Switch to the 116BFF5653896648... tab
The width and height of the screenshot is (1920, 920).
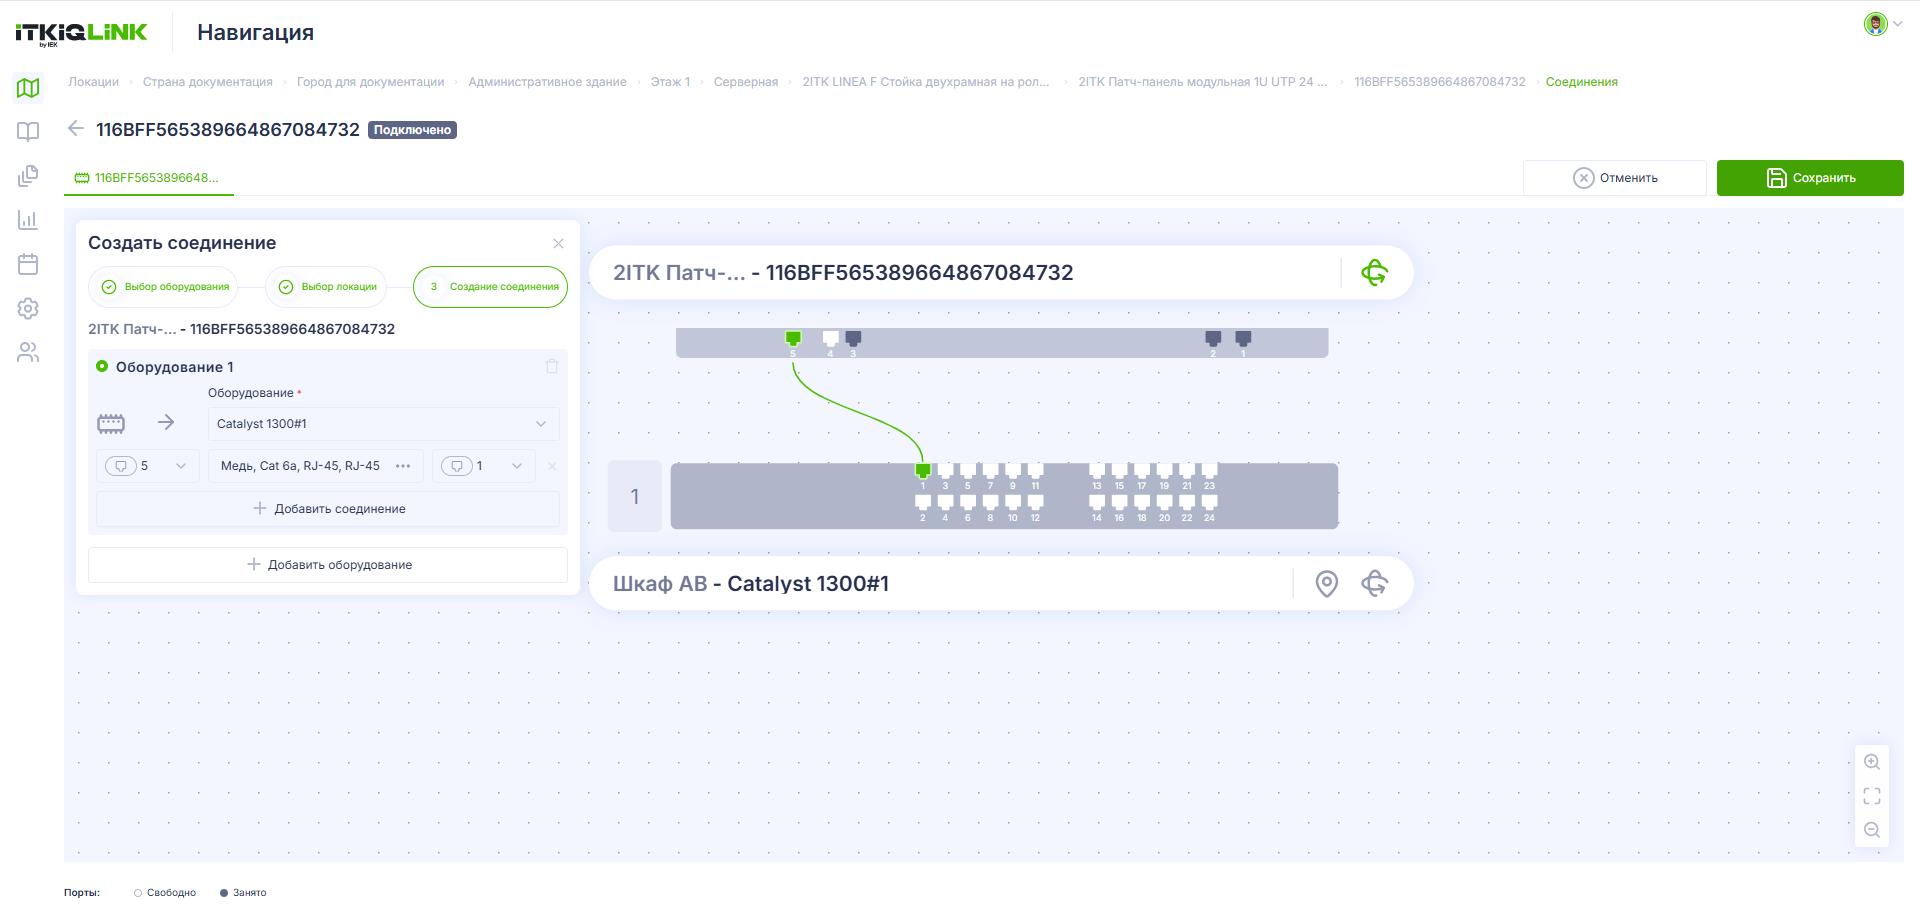tap(148, 178)
